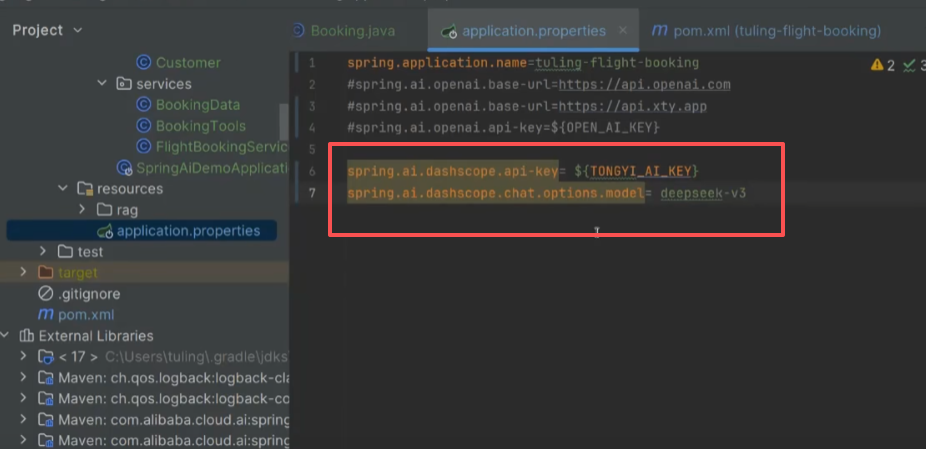Click the FlightBookingService class icon
Image resolution: width=926 pixels, height=449 pixels.
[144, 147]
